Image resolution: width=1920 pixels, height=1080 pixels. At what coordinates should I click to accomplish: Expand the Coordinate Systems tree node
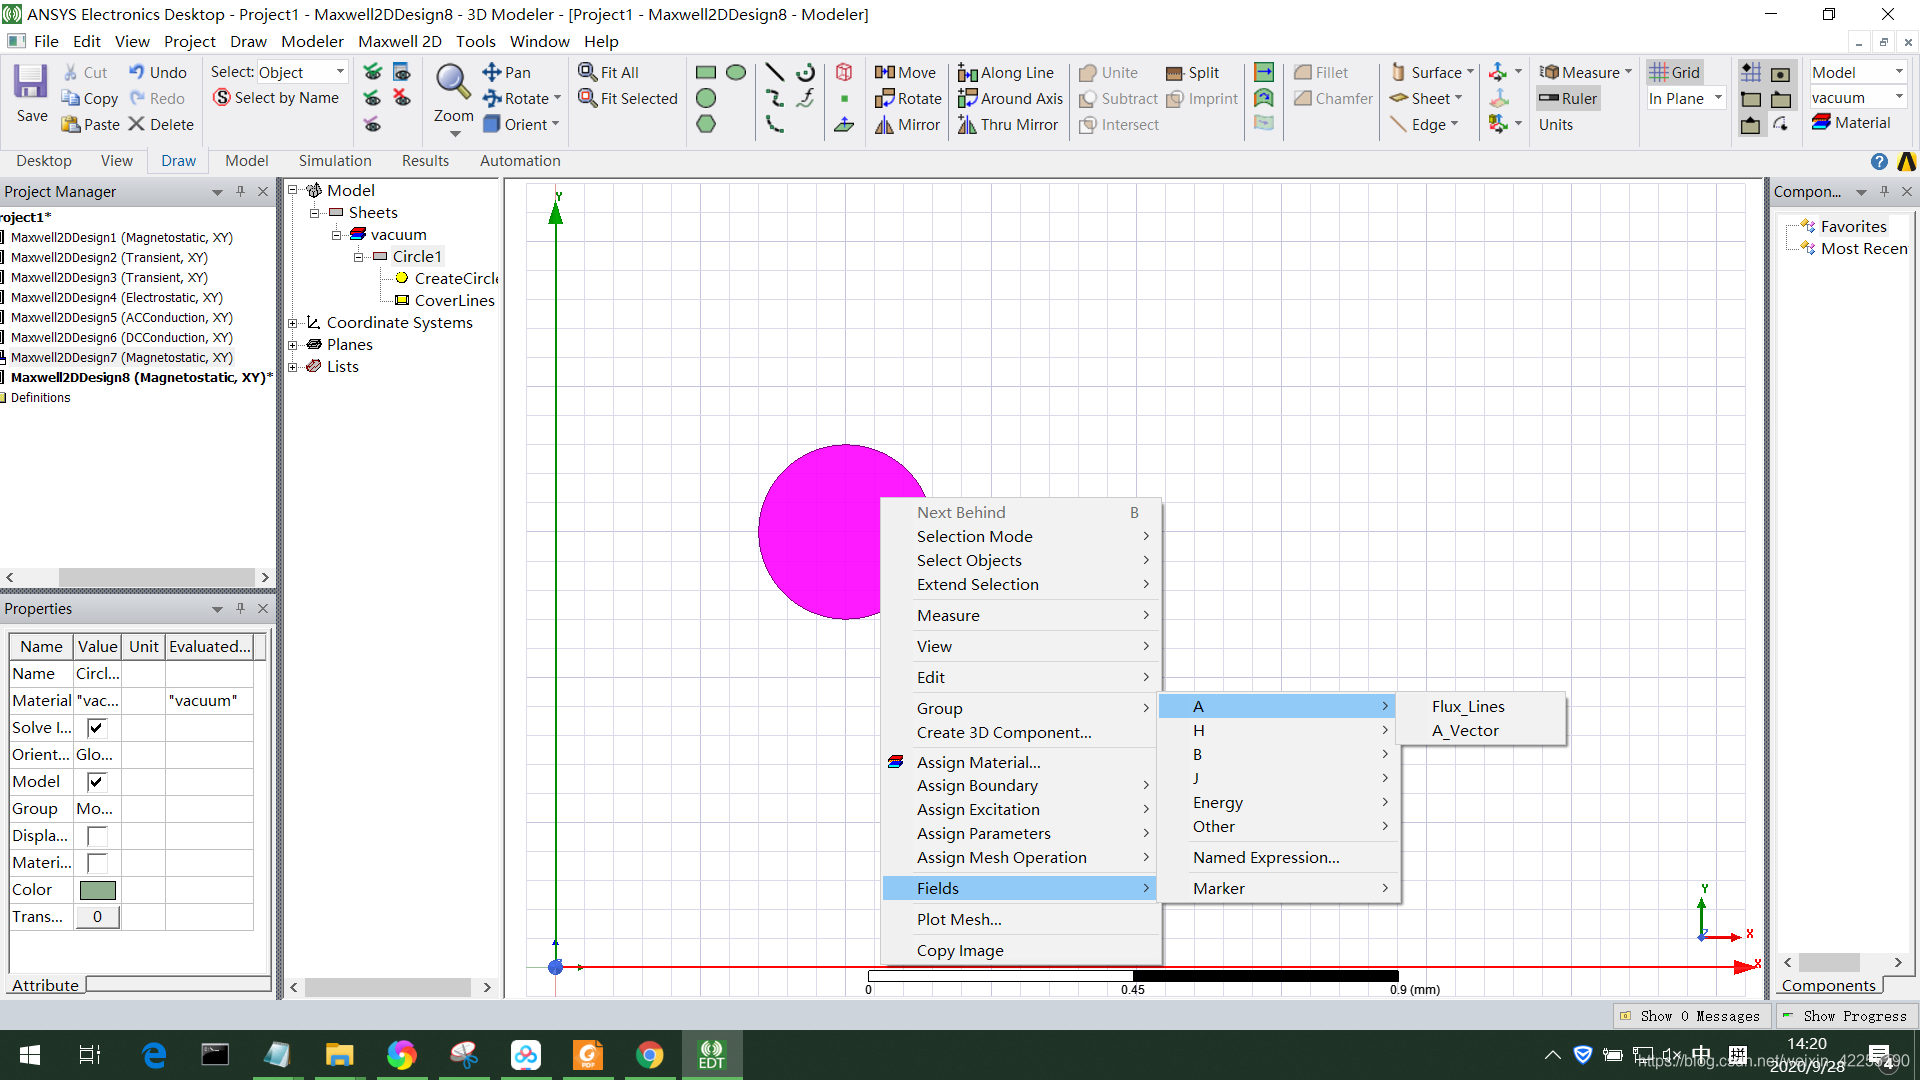(293, 322)
